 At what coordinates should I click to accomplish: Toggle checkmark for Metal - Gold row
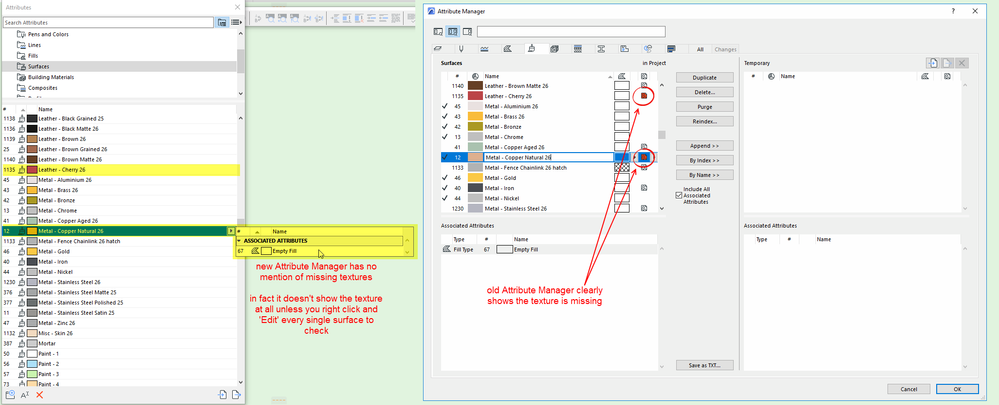[444, 177]
